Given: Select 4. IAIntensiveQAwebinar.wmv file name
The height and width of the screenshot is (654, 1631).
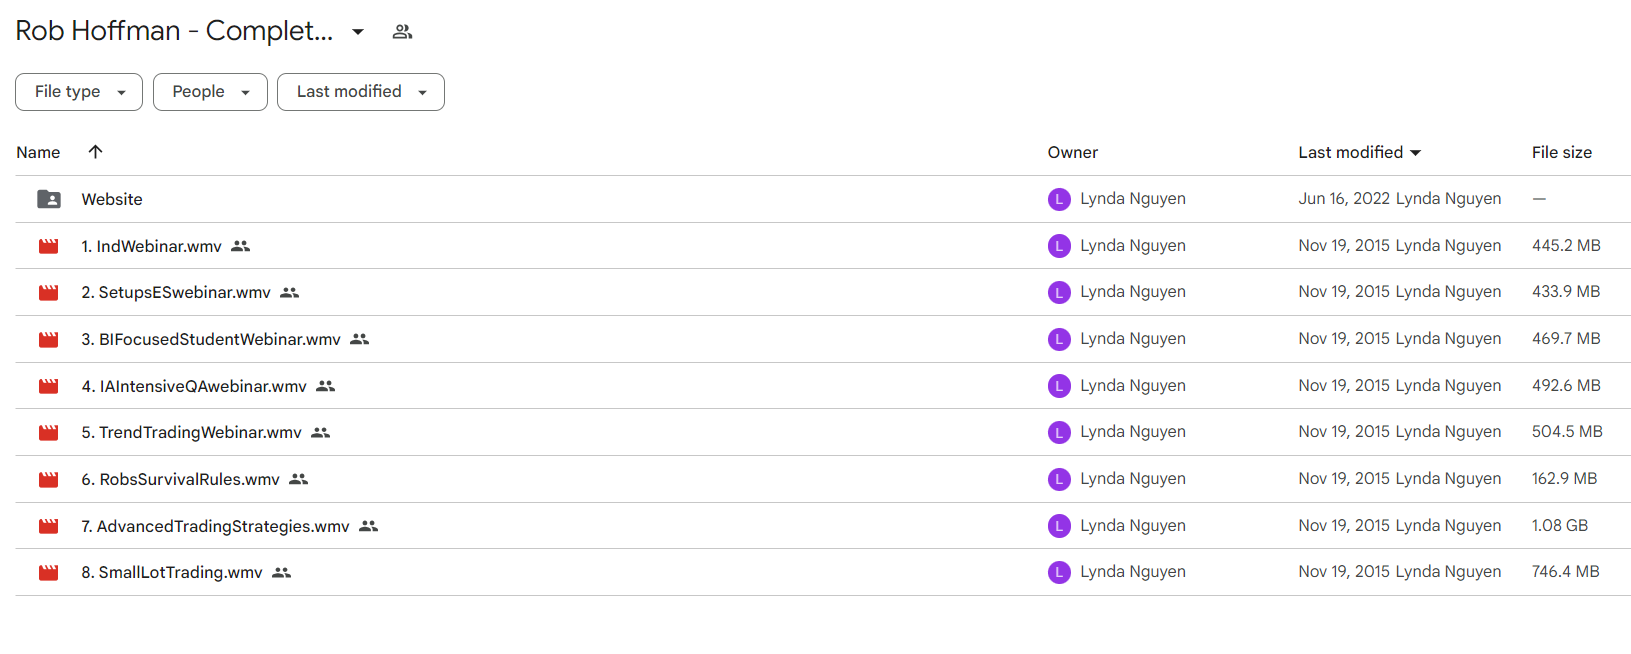Looking at the screenshot, I should [194, 386].
